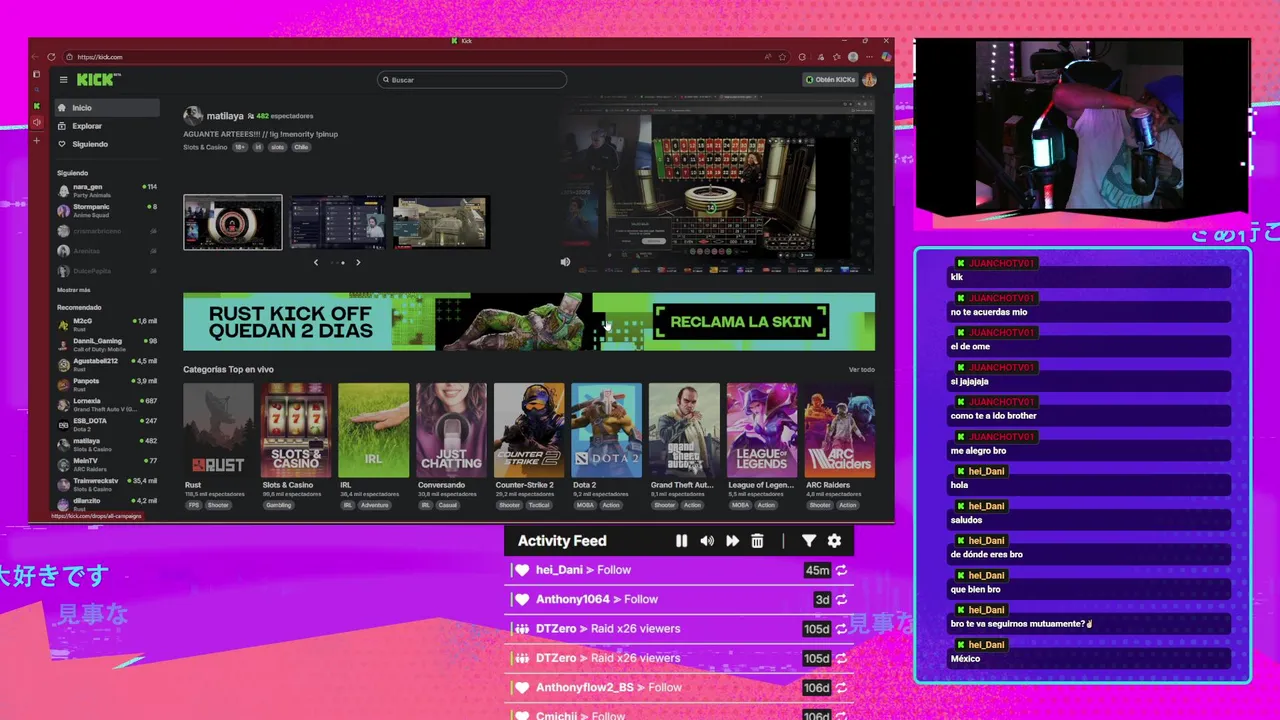This screenshot has height=720, width=1280.
Task: Select the Kick tab in vertical tab strip
Action: [37, 106]
